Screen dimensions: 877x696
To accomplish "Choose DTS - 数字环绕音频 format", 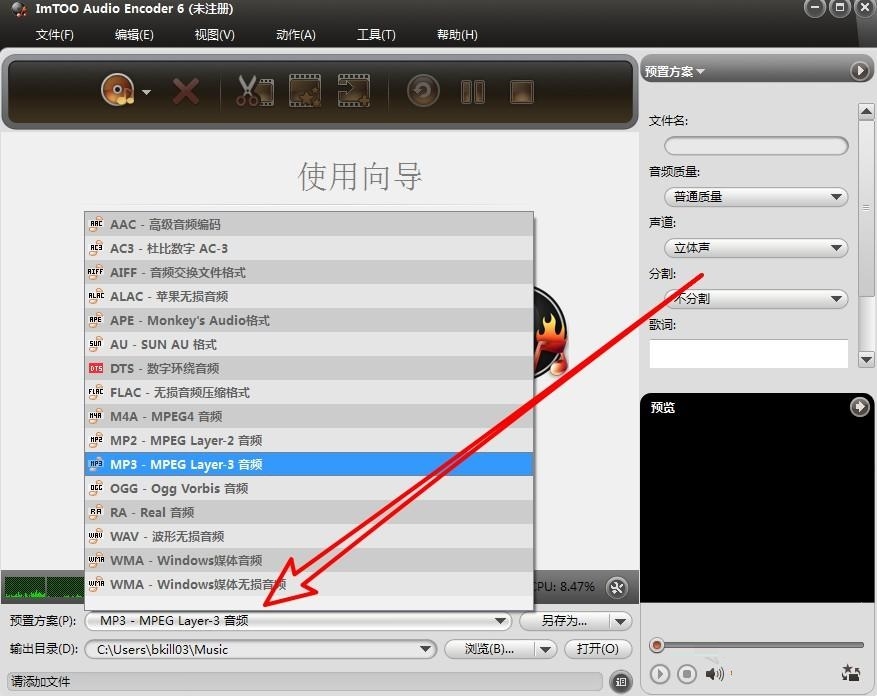I will pyautogui.click(x=309, y=369).
